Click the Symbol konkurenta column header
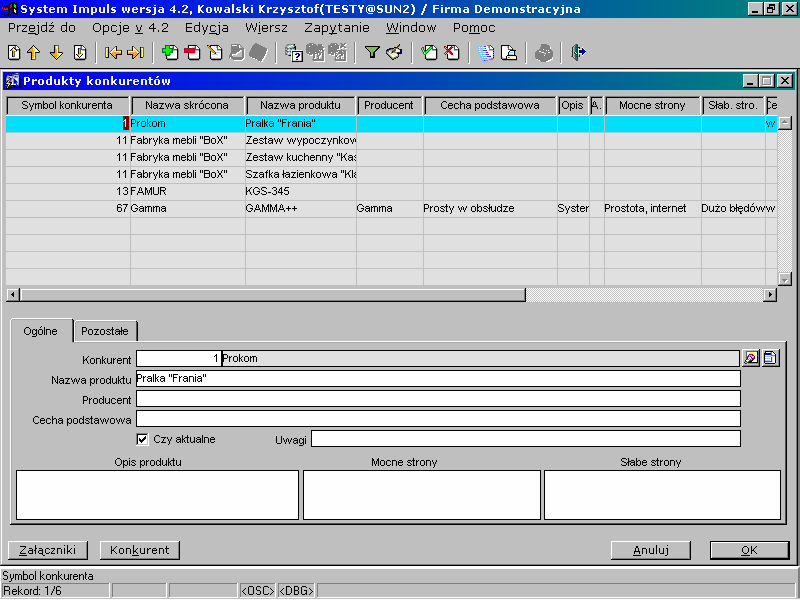 [x=67, y=106]
